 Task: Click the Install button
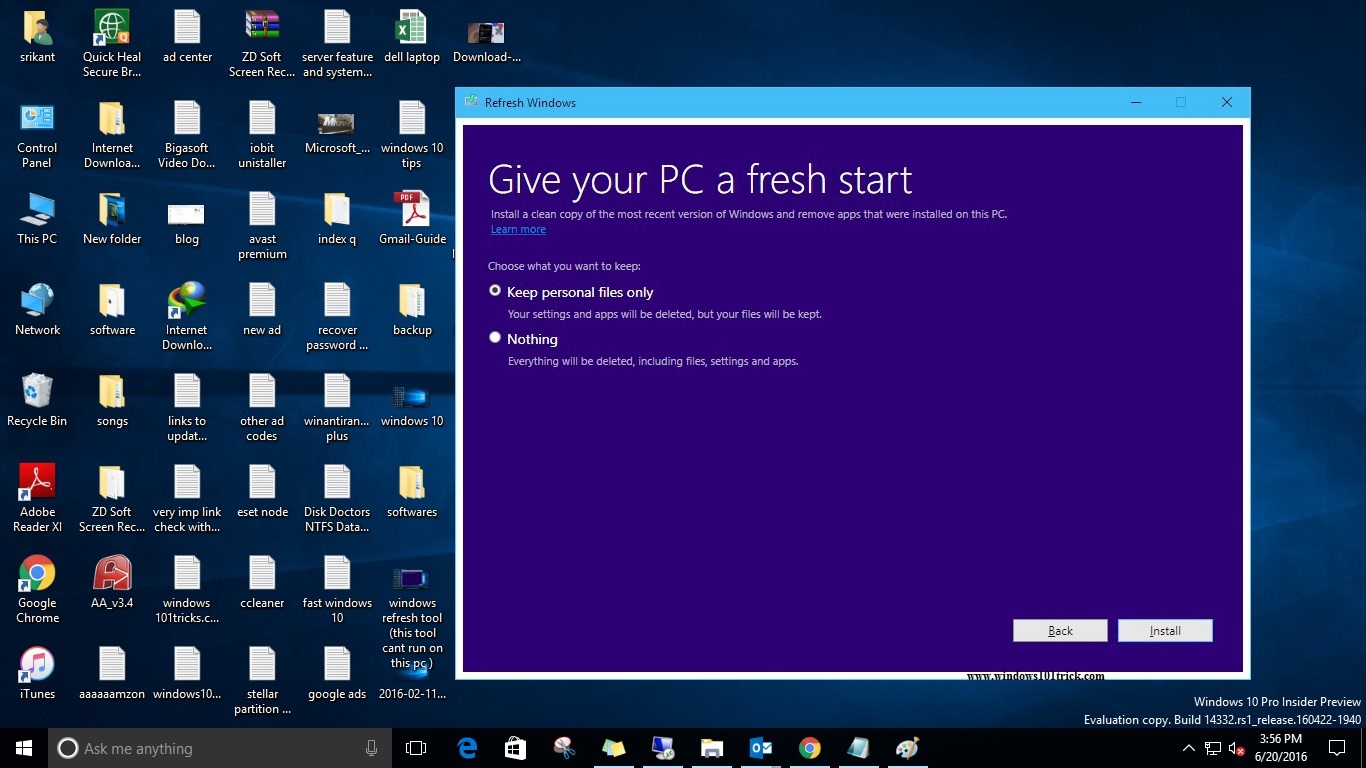(1165, 630)
